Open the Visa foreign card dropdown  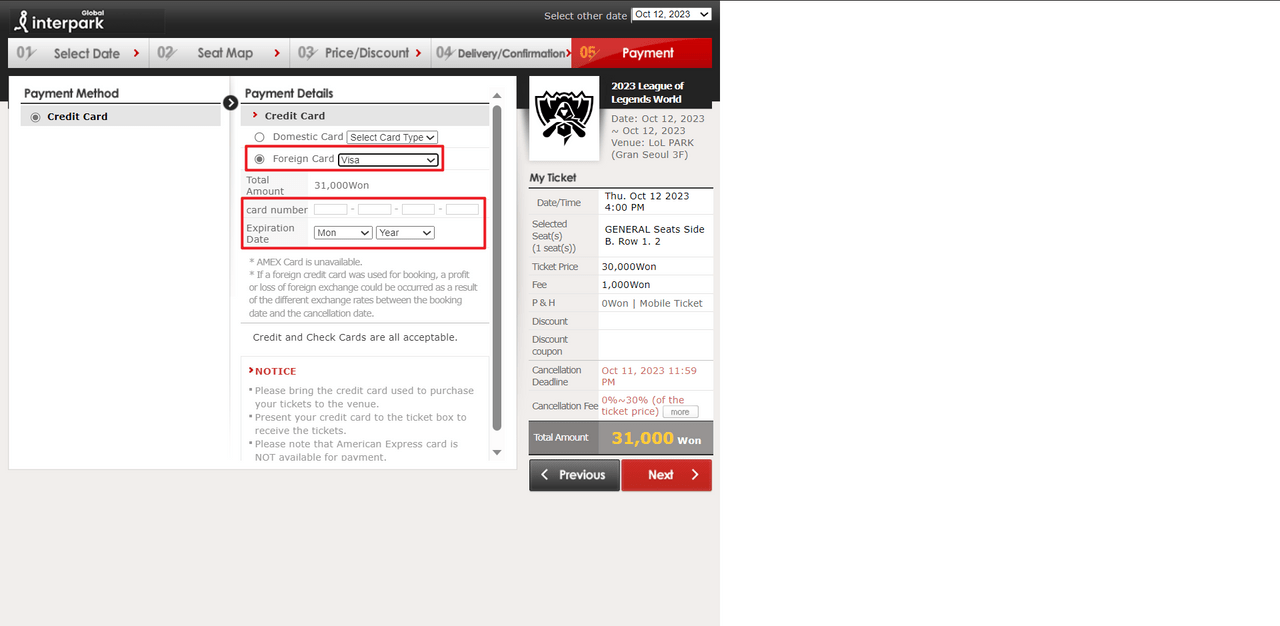tap(388, 160)
